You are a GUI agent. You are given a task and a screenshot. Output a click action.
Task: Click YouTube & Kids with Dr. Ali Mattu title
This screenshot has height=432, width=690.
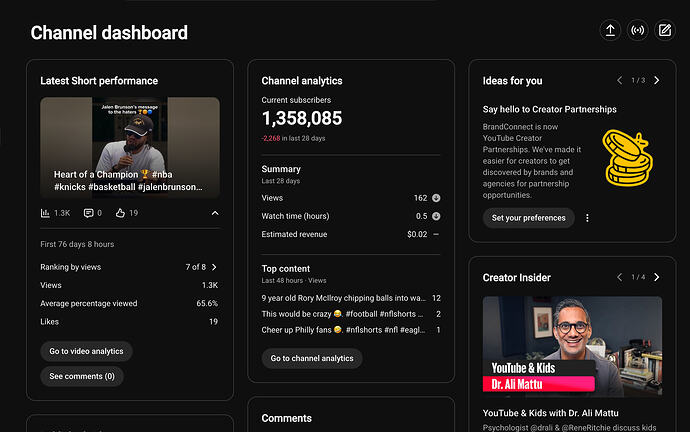pyautogui.click(x=551, y=413)
